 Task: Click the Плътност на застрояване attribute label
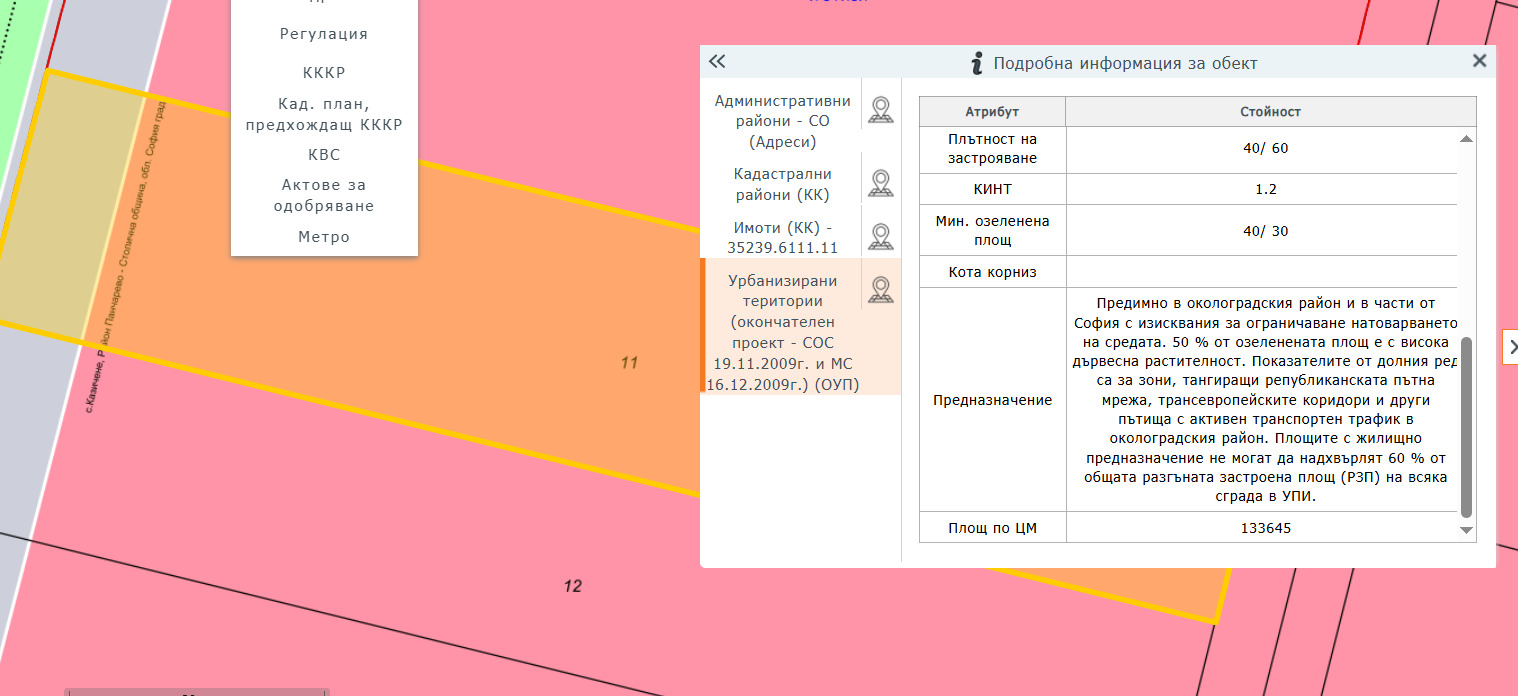click(x=992, y=149)
